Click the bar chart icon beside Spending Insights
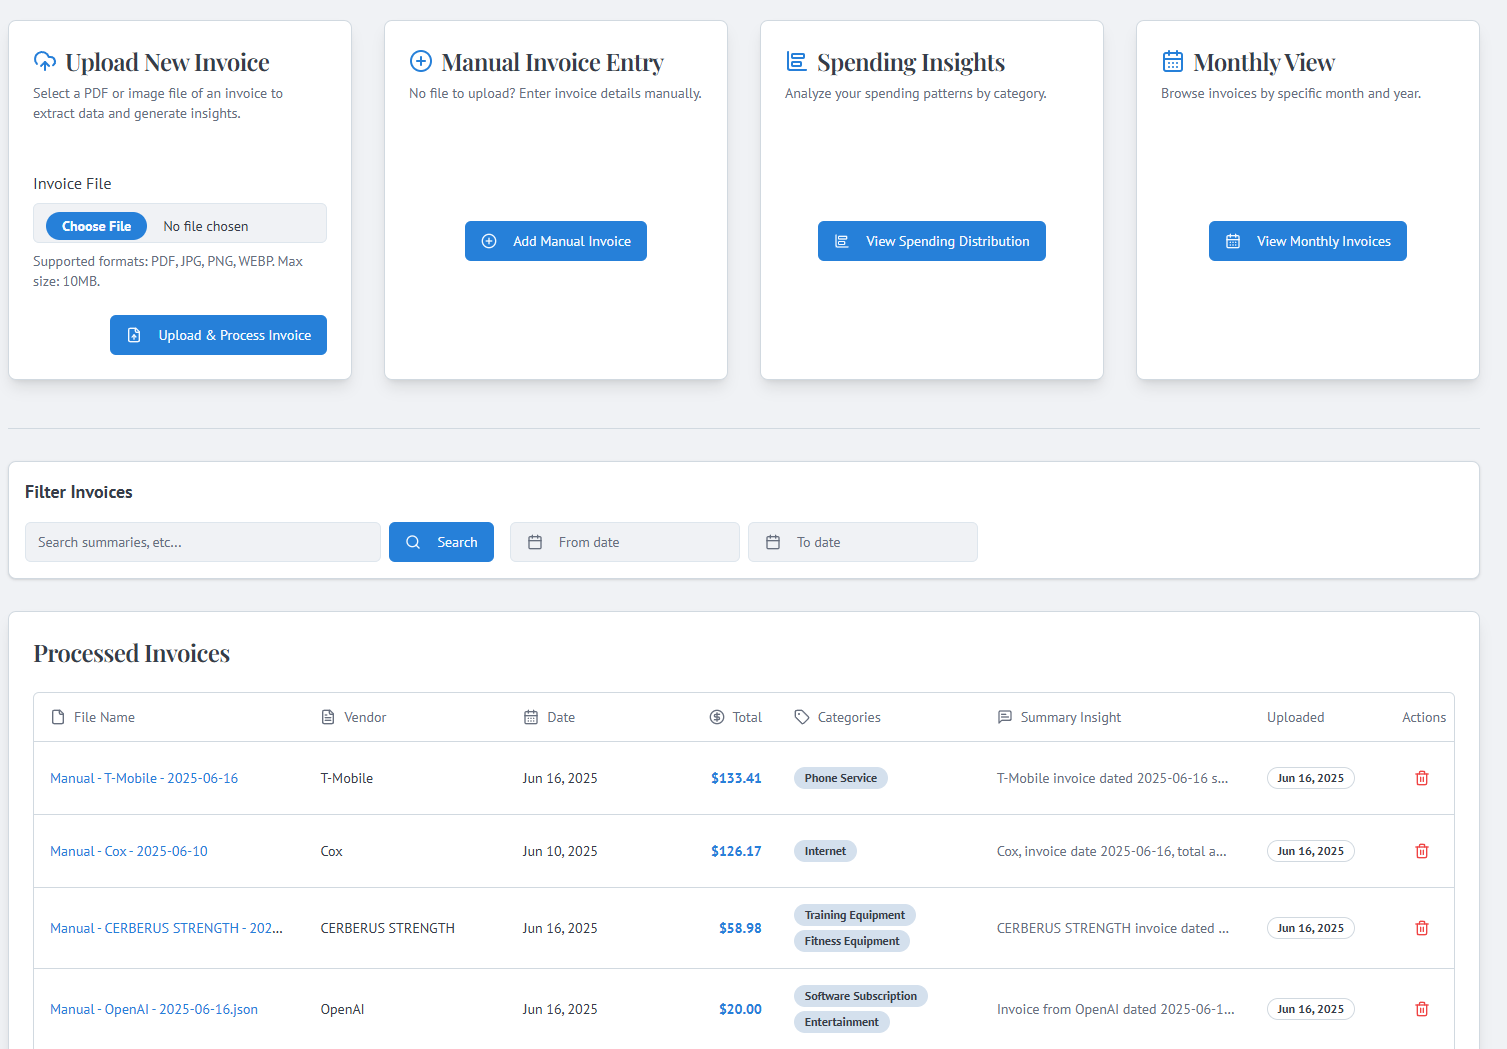 tap(797, 61)
